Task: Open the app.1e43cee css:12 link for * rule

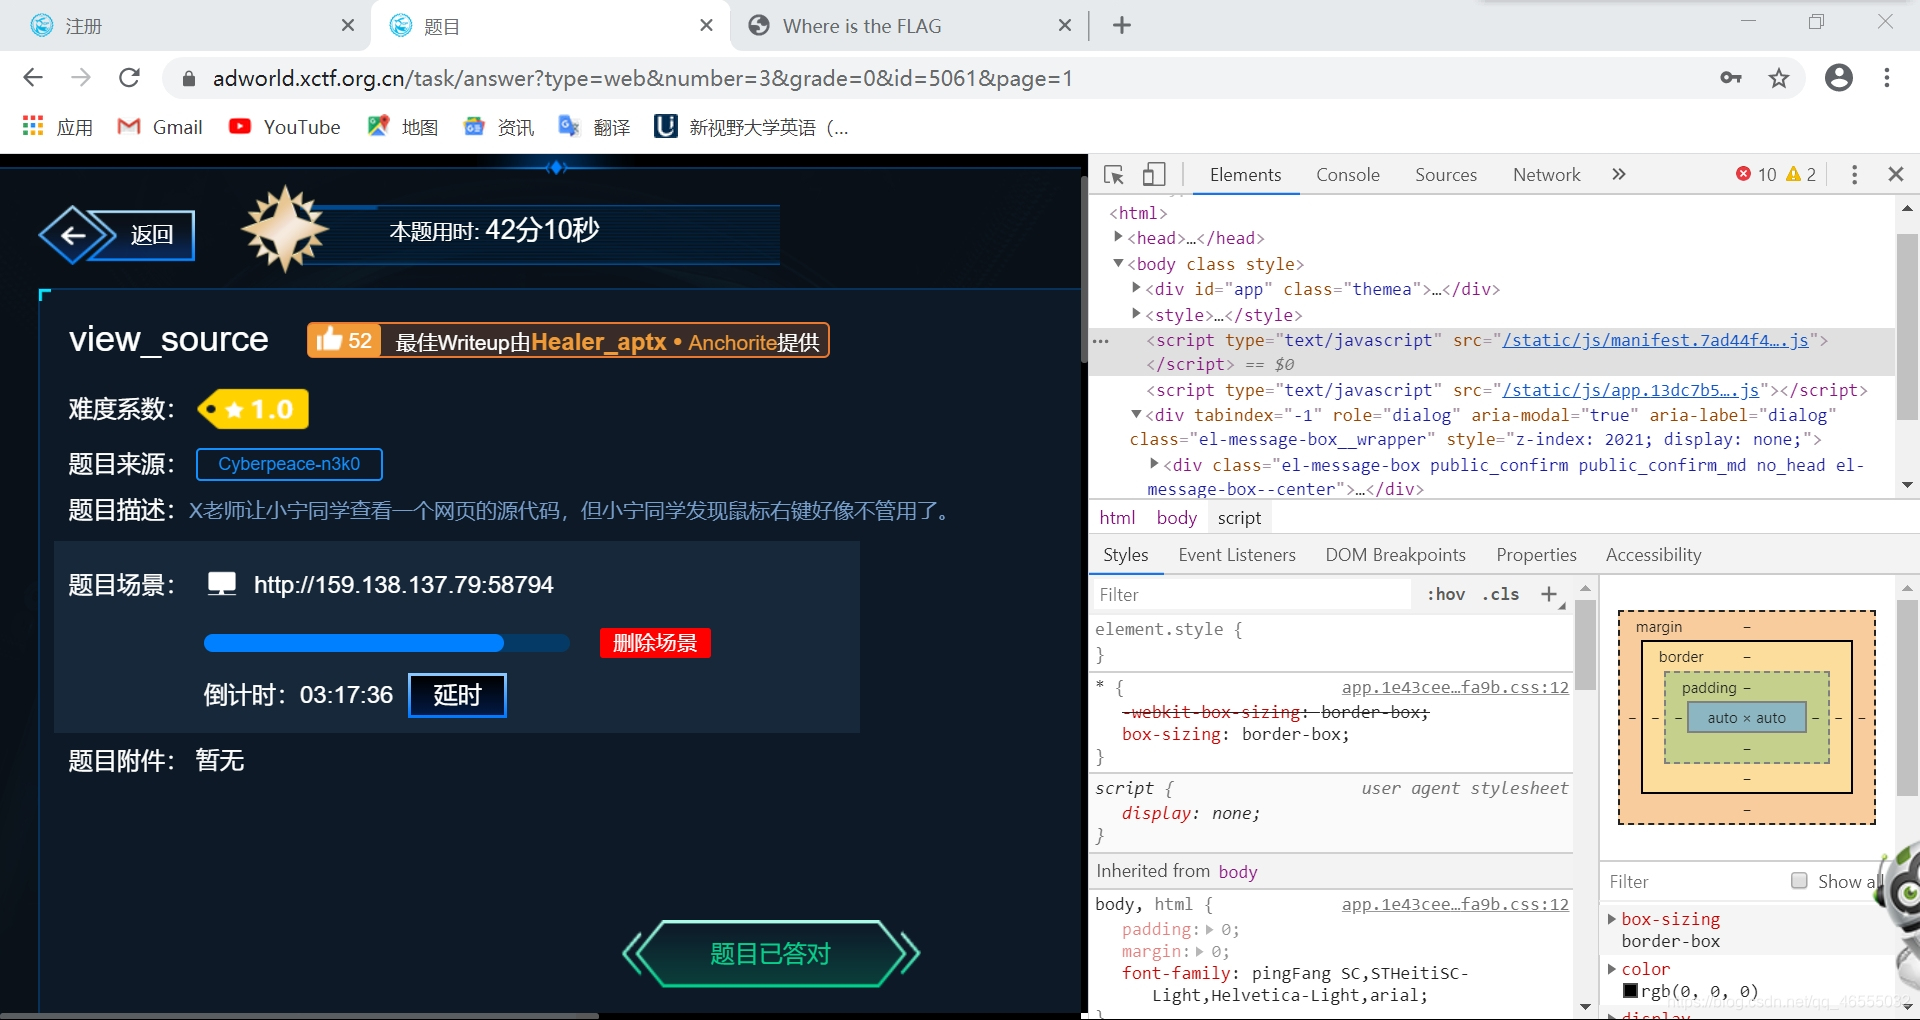Action: (x=1455, y=687)
